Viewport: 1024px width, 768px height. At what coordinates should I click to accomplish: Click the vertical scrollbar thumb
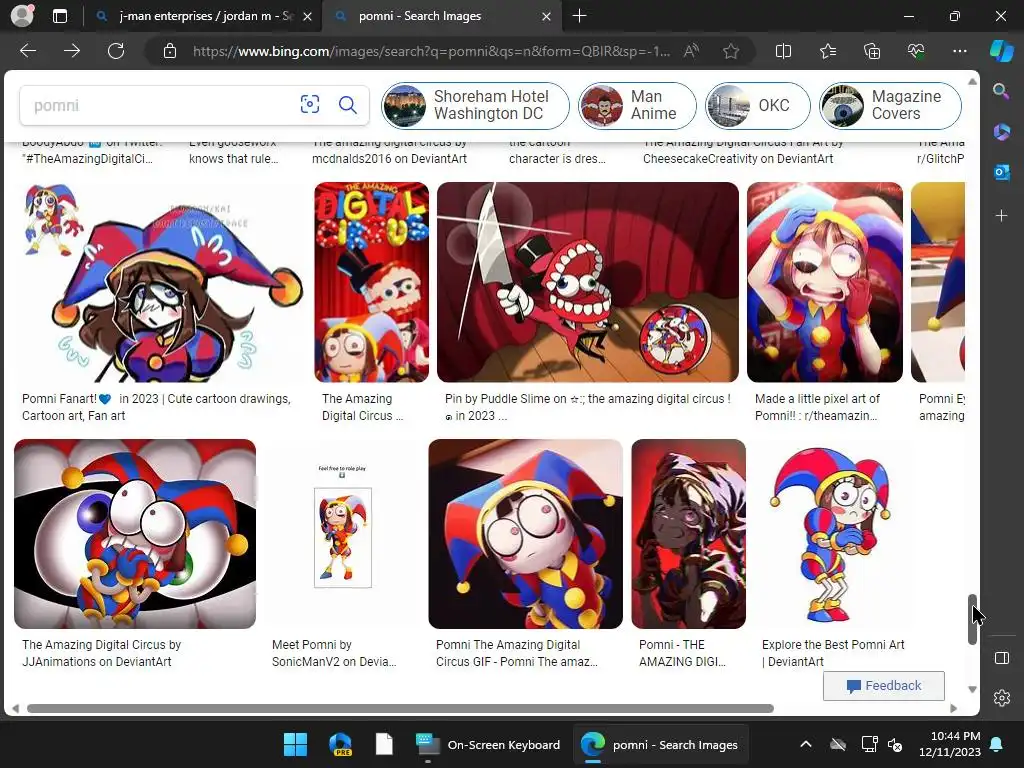[x=972, y=619]
